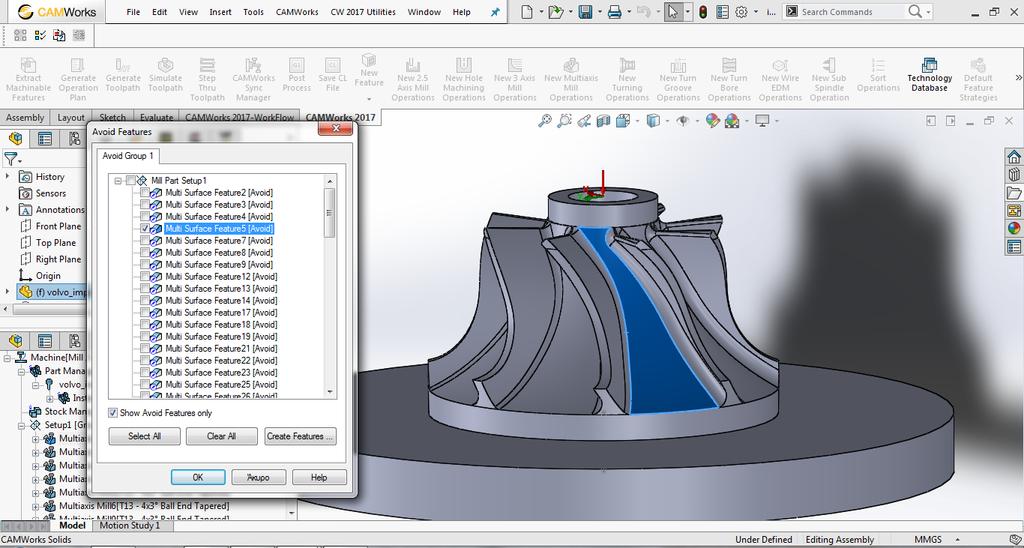Open File Properties list icon
This screenshot has height=548, width=1024.
pyautogui.click(x=722, y=12)
